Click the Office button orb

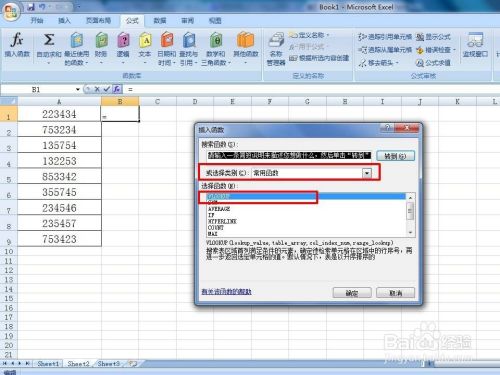pyautogui.click(x=11, y=12)
